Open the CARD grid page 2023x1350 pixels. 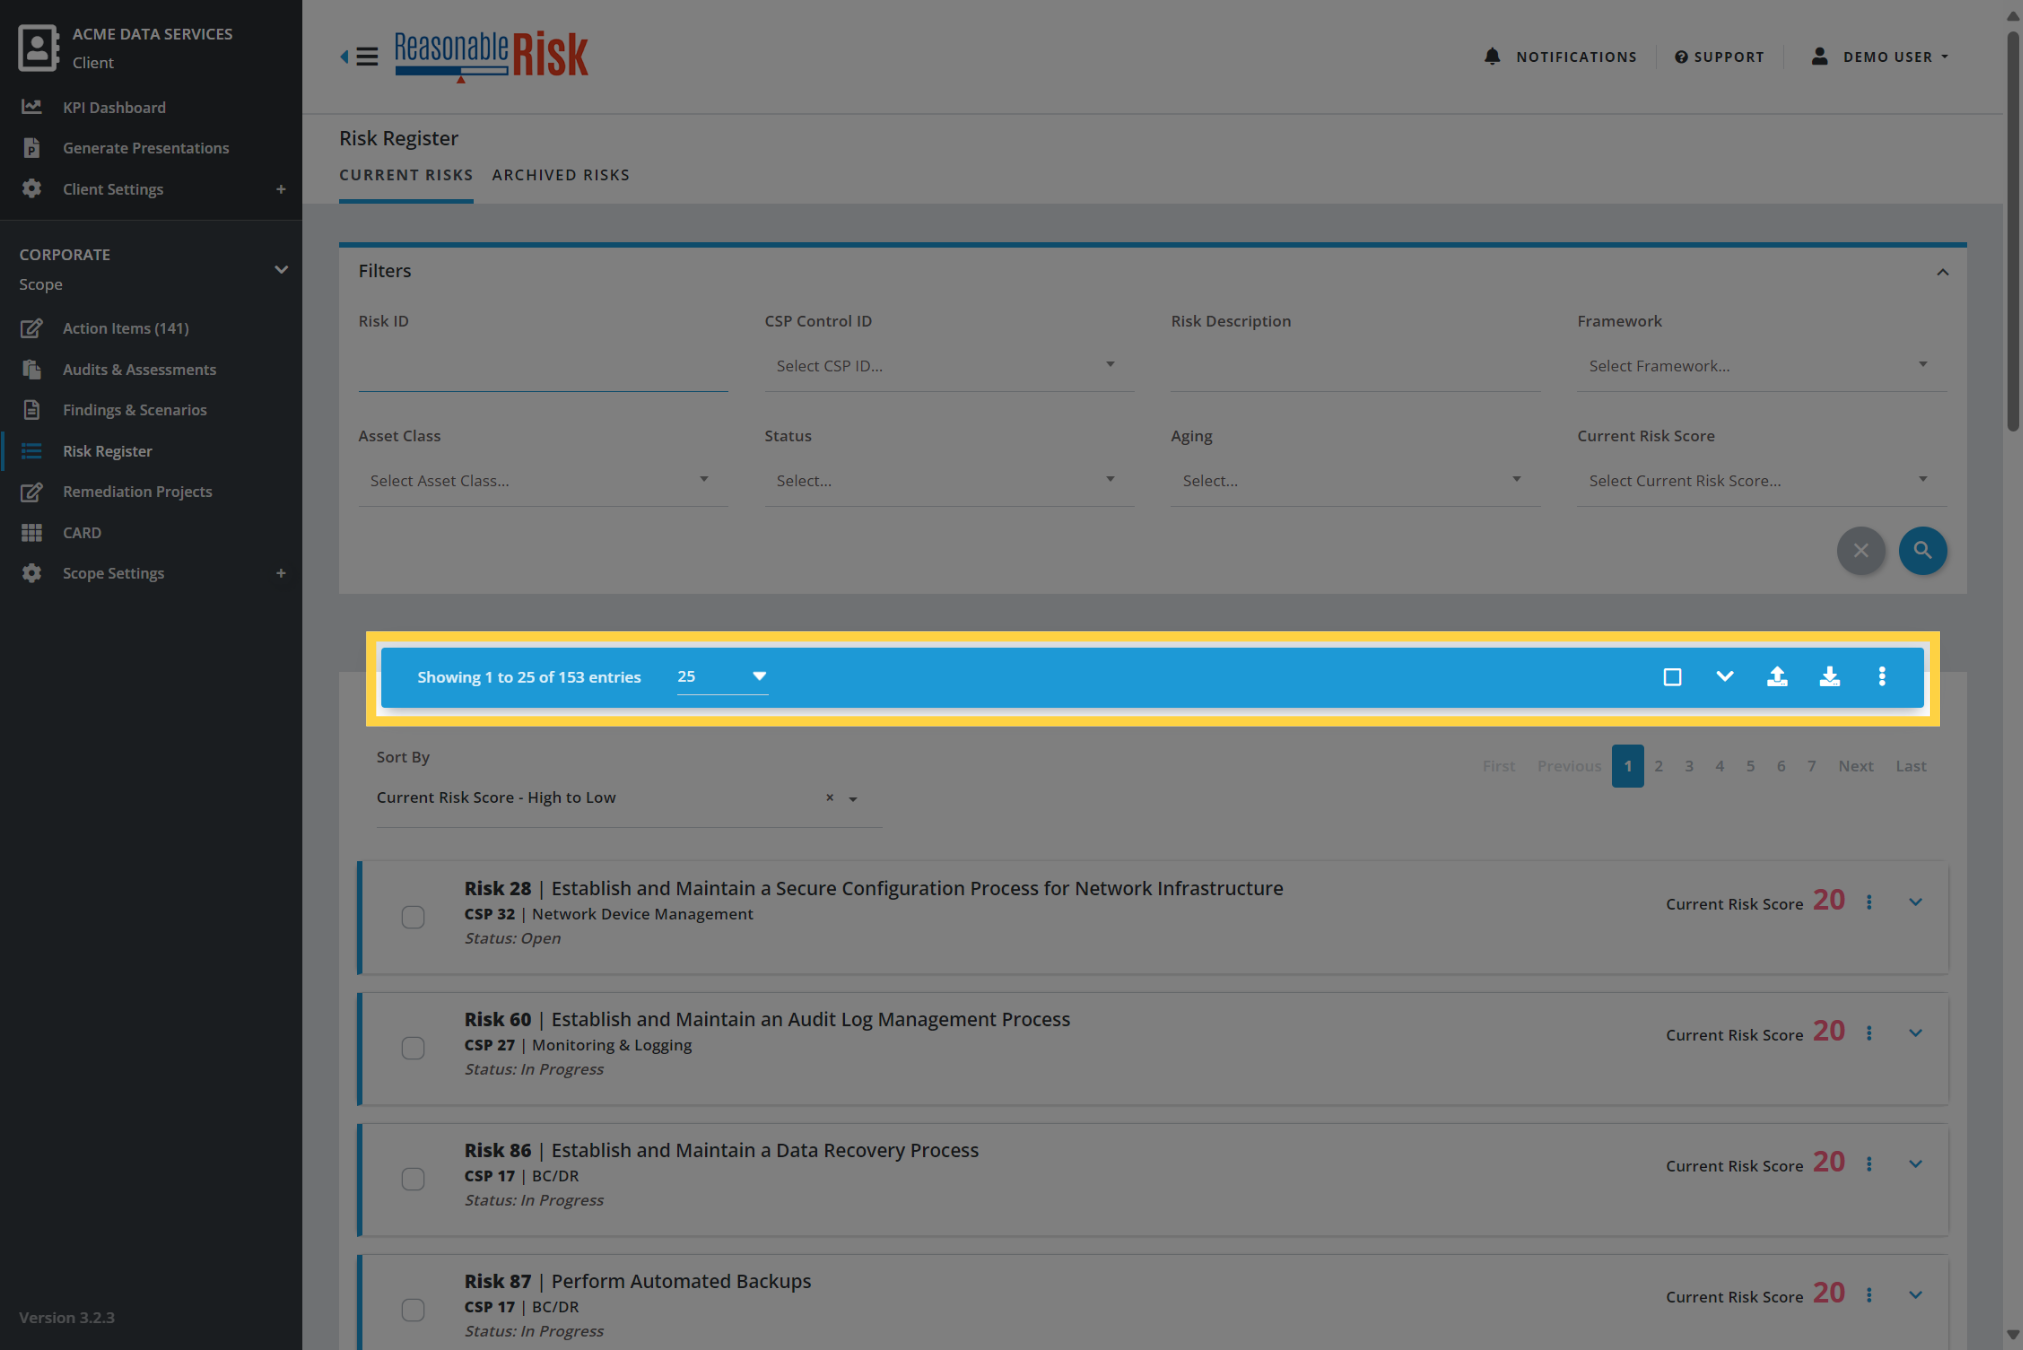pos(81,532)
